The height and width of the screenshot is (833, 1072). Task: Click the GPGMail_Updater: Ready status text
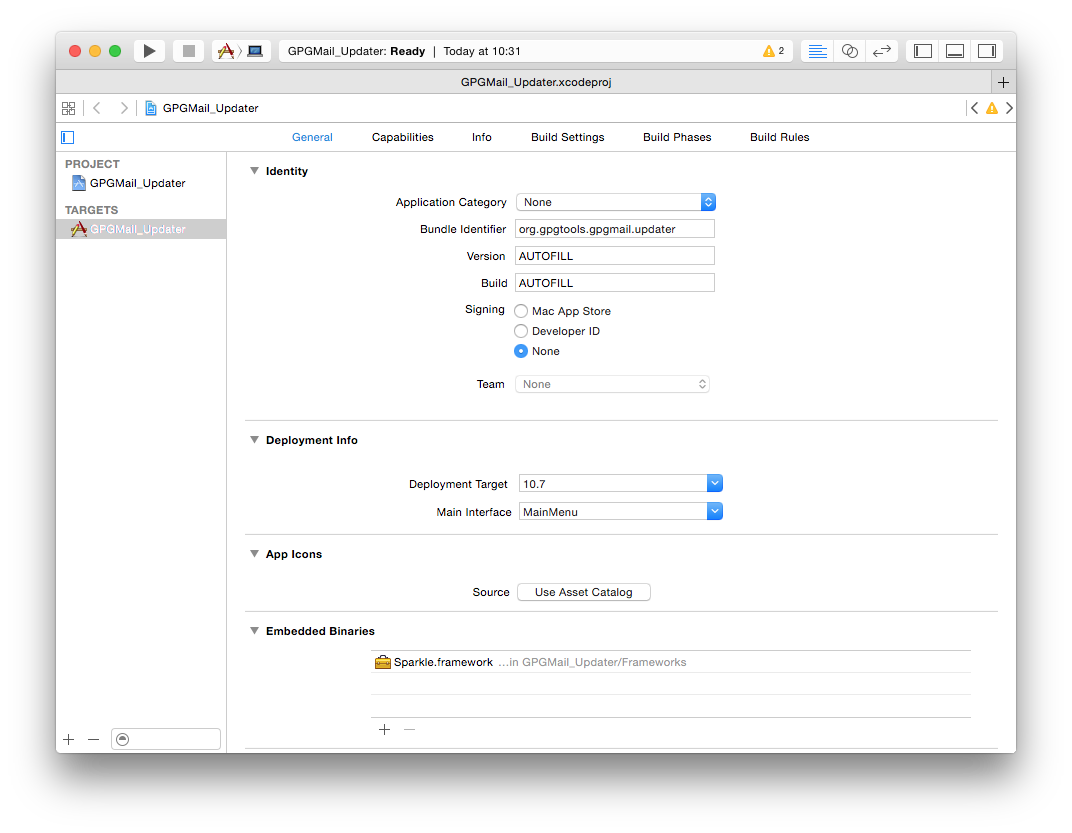coord(356,51)
